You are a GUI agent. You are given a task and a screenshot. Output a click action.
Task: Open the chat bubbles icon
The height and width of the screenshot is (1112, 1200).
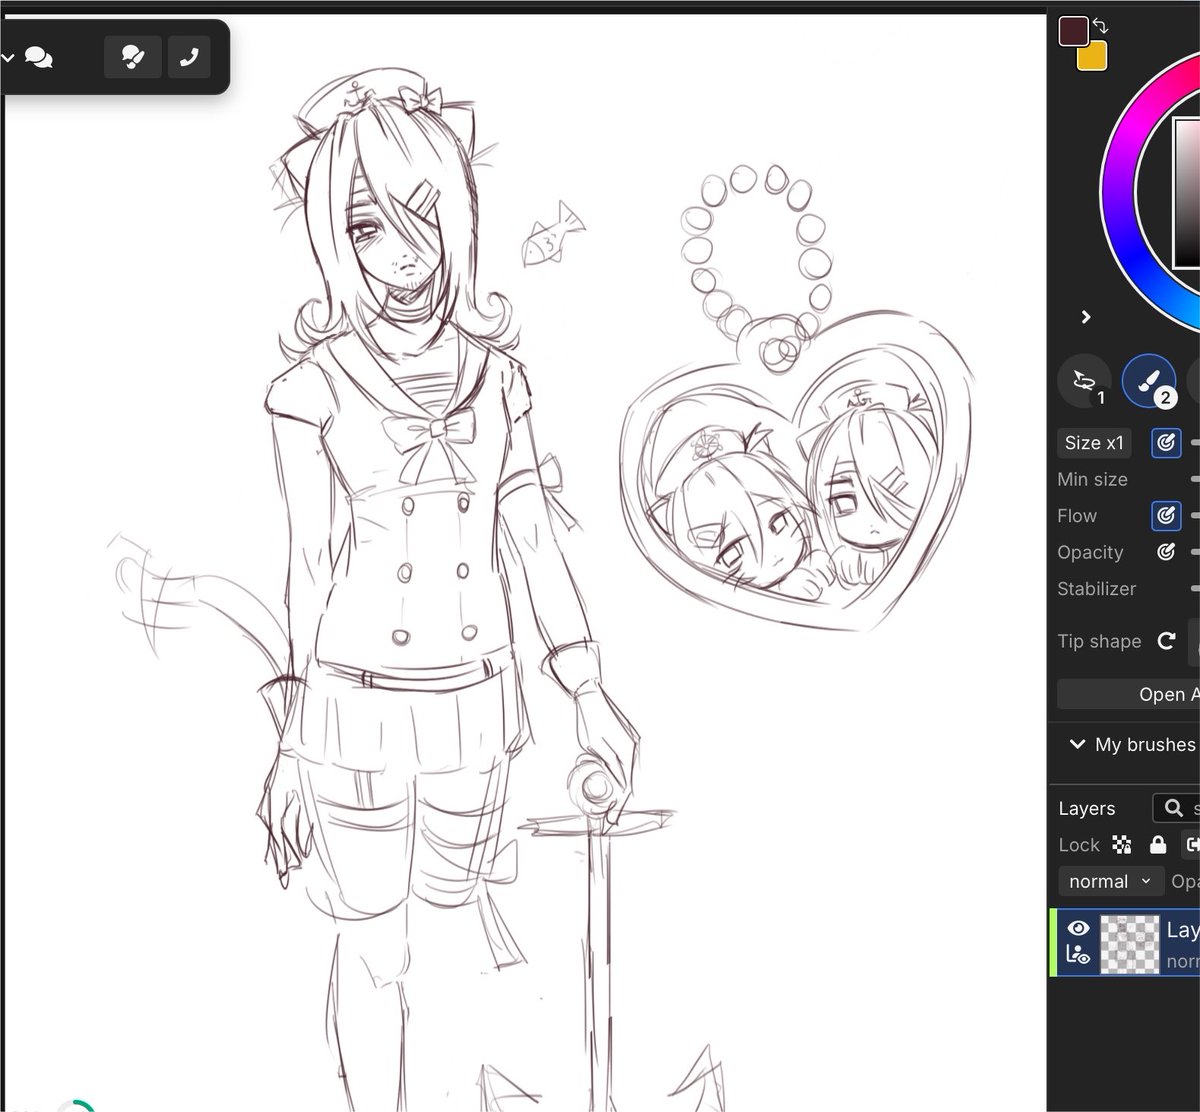coord(39,58)
